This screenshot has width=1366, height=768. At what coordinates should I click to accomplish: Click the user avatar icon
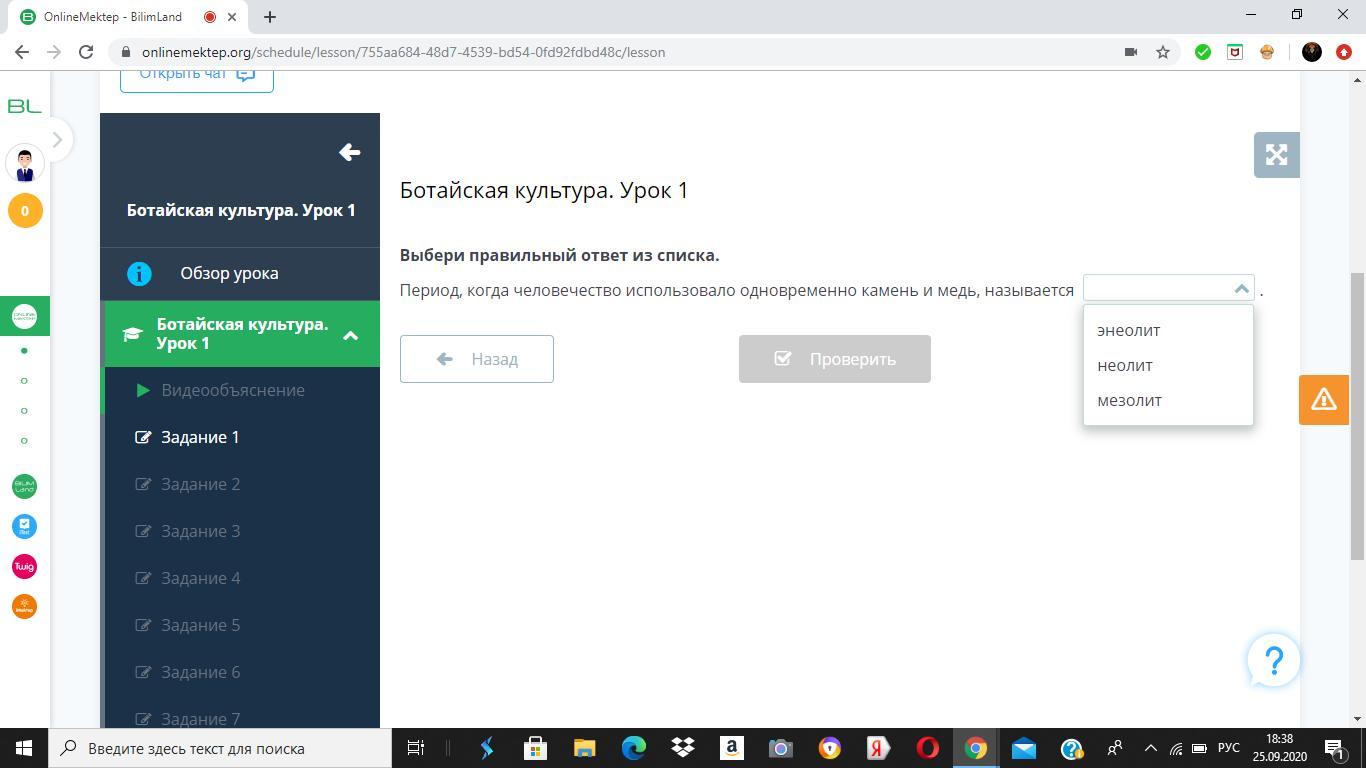click(x=25, y=162)
